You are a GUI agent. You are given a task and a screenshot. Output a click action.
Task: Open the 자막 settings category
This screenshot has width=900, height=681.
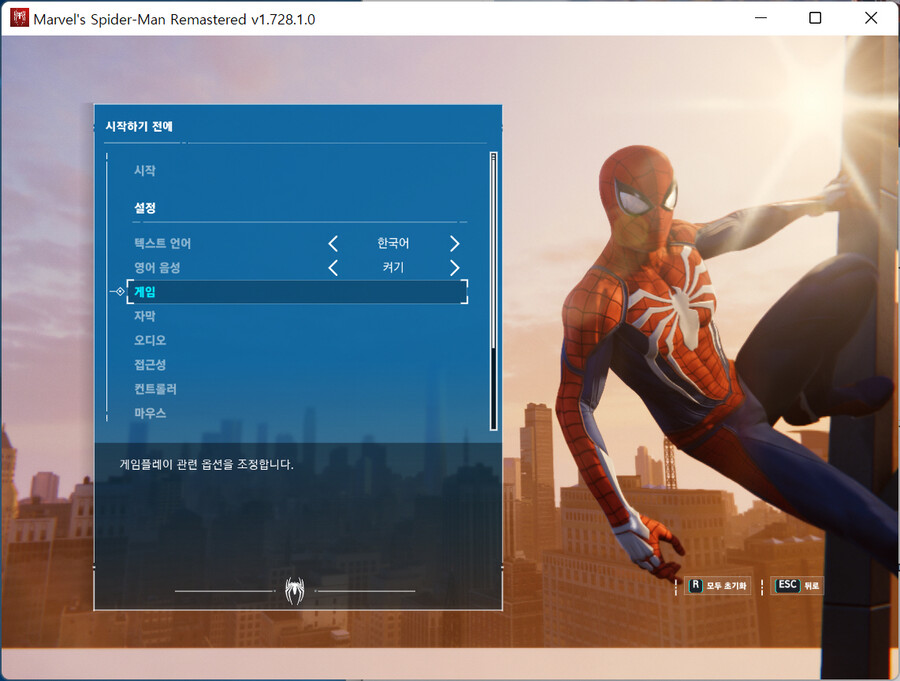click(x=145, y=316)
